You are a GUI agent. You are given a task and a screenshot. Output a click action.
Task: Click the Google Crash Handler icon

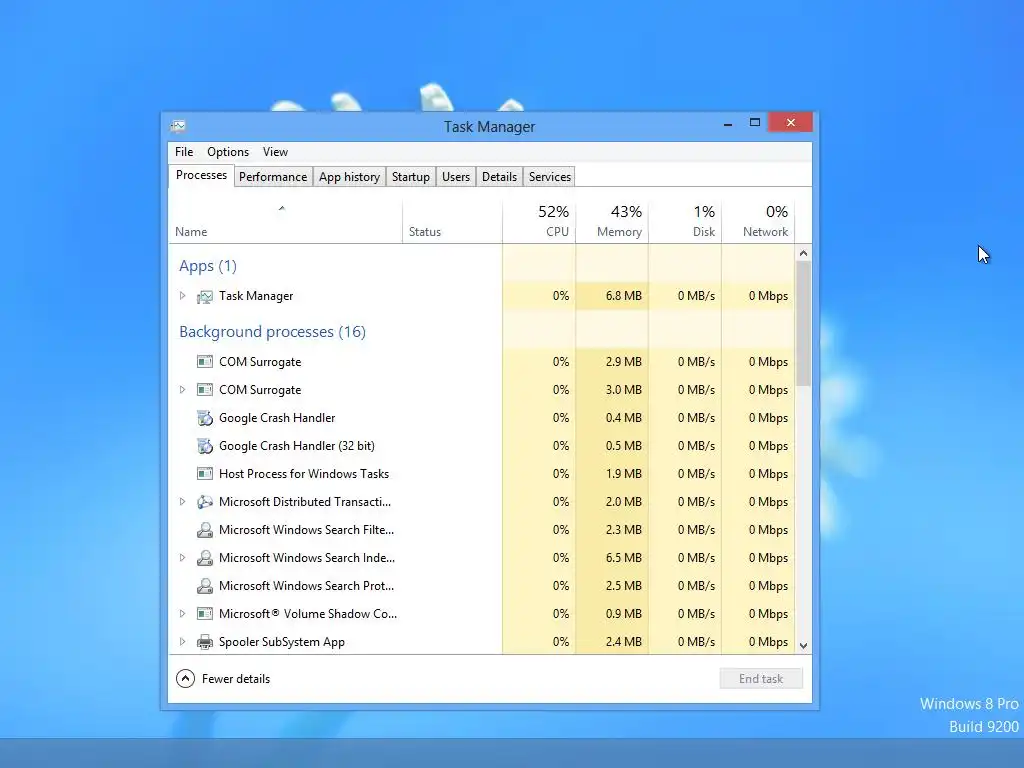click(204, 418)
